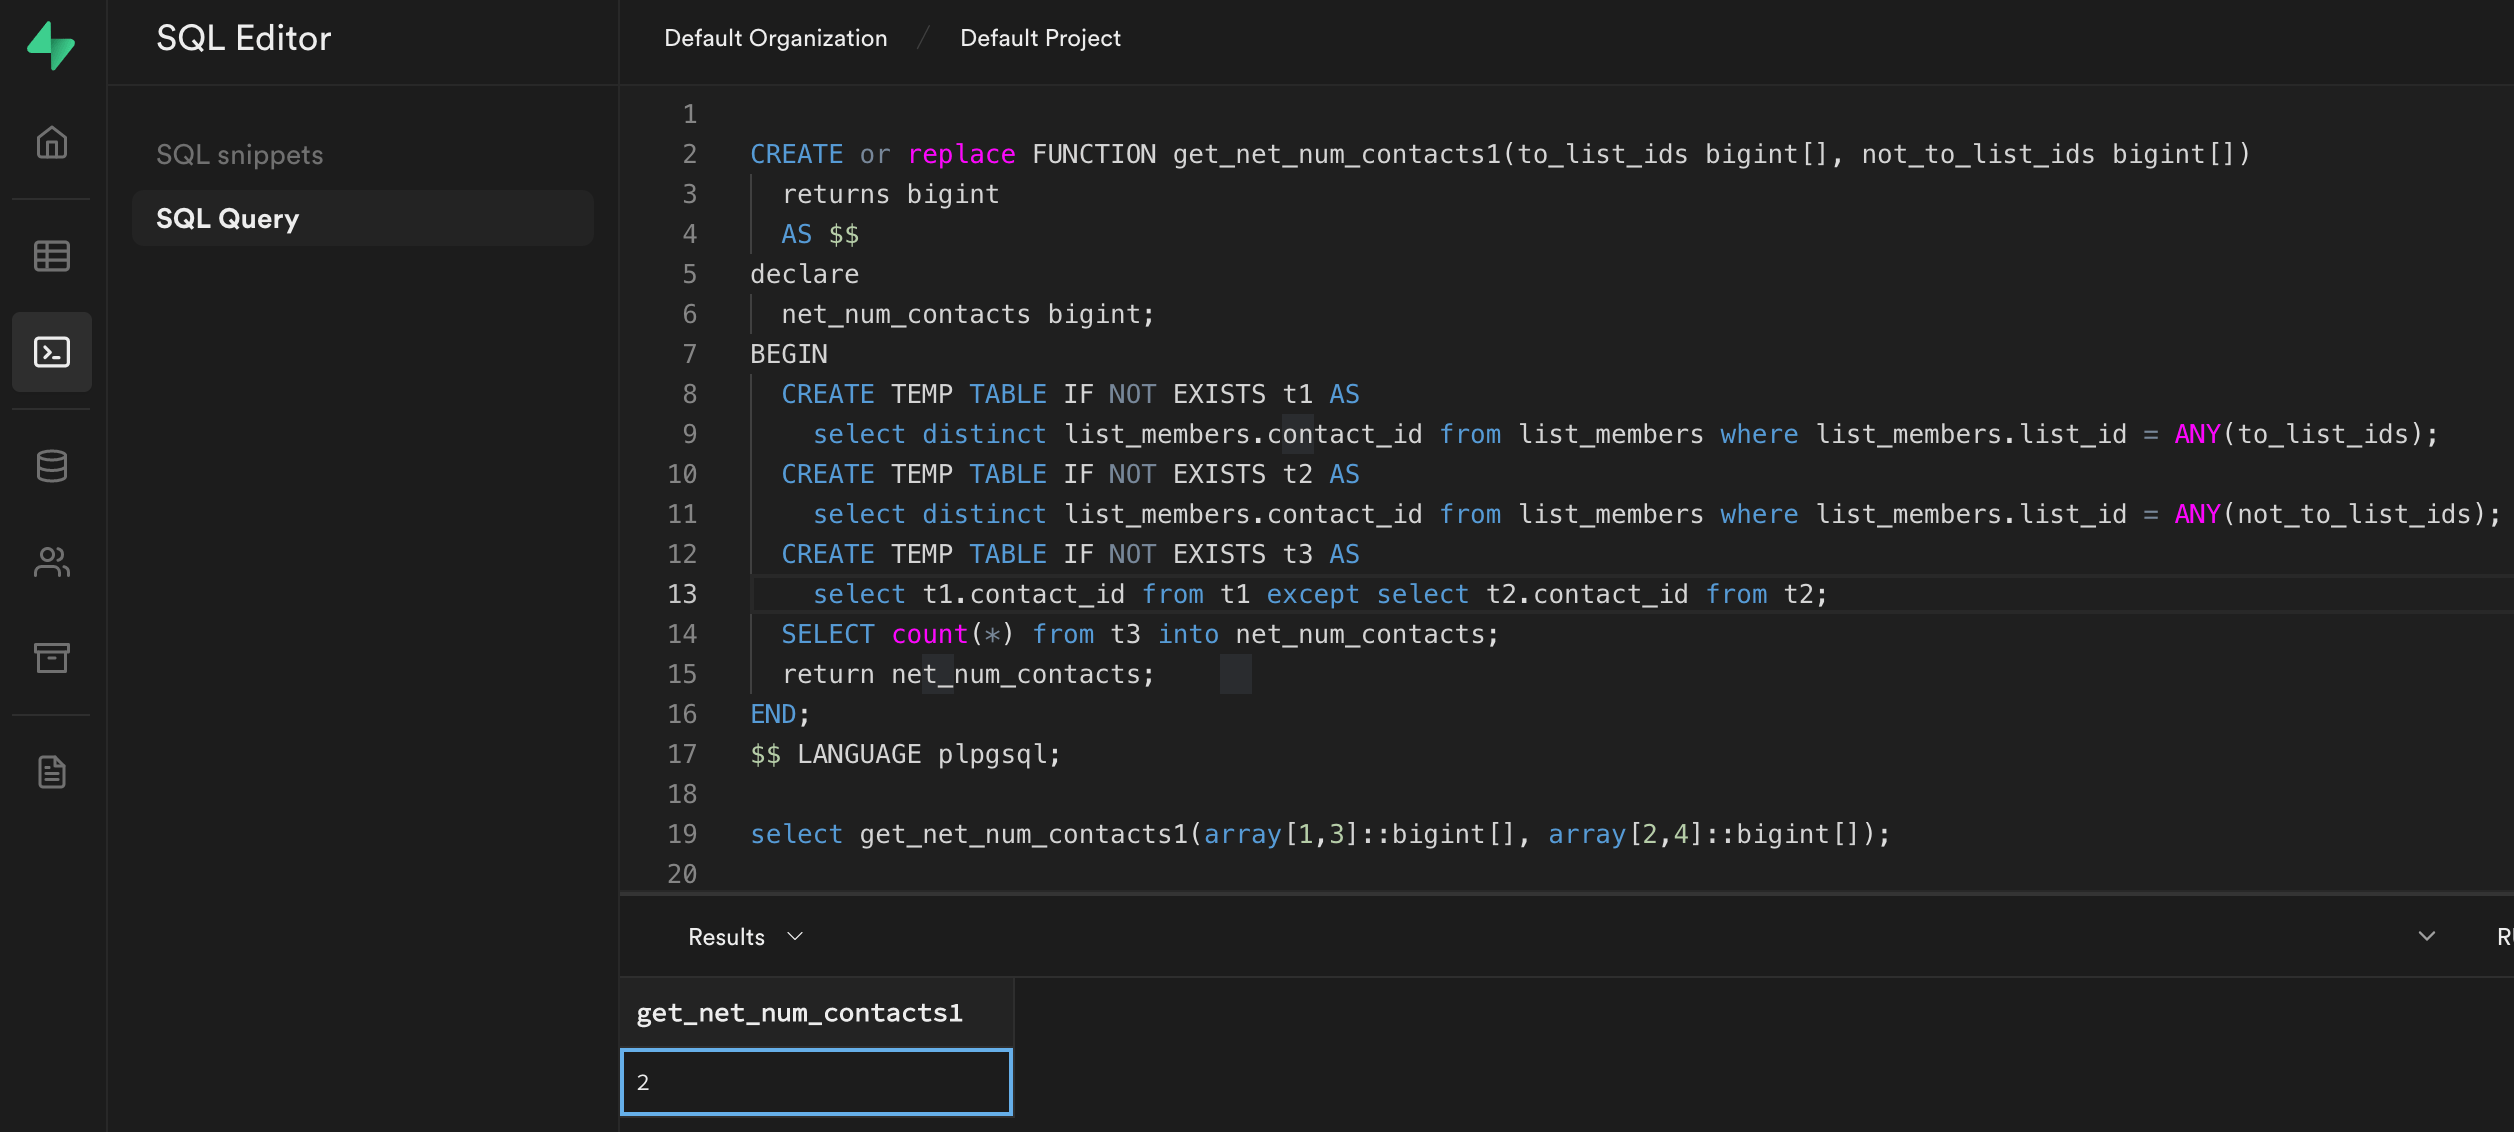Open the Database icon in sidebar
This screenshot has width=2514, height=1132.
pyautogui.click(x=51, y=465)
